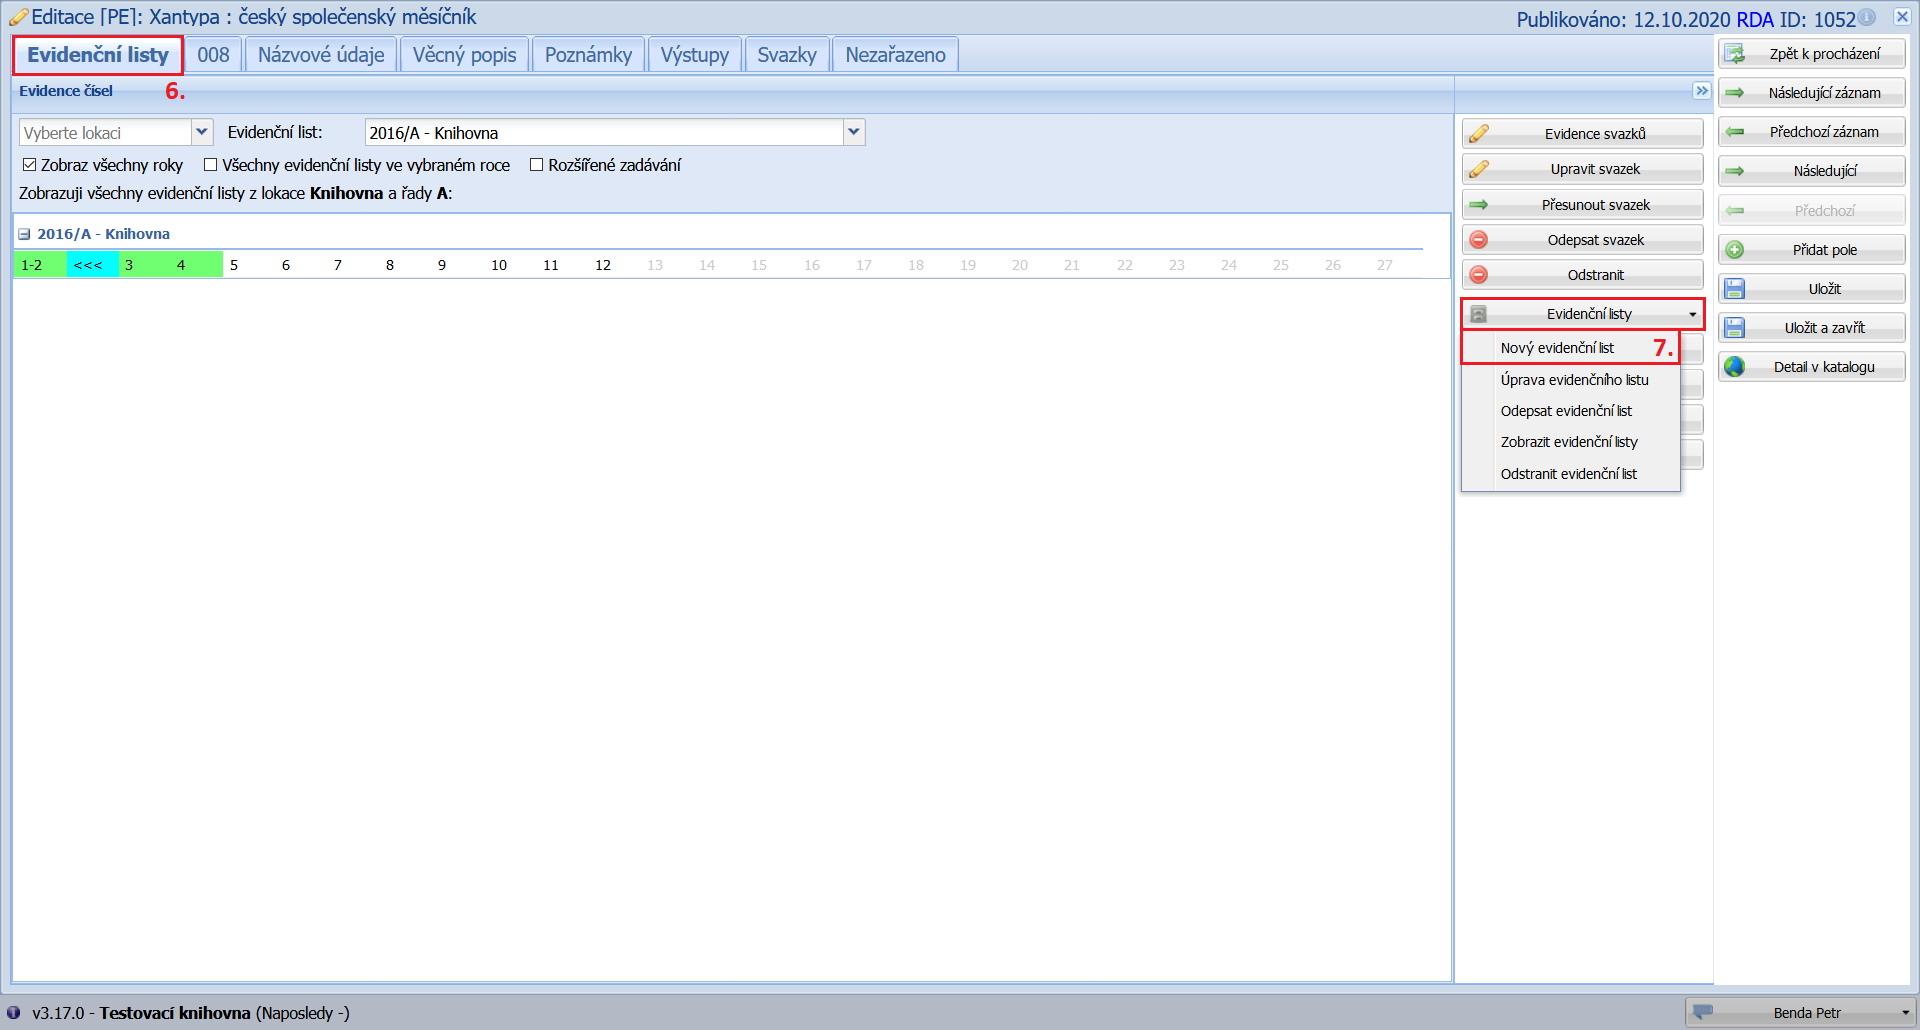Switch to the 008 tab
Screen dimensions: 1925x1030
tap(213, 55)
